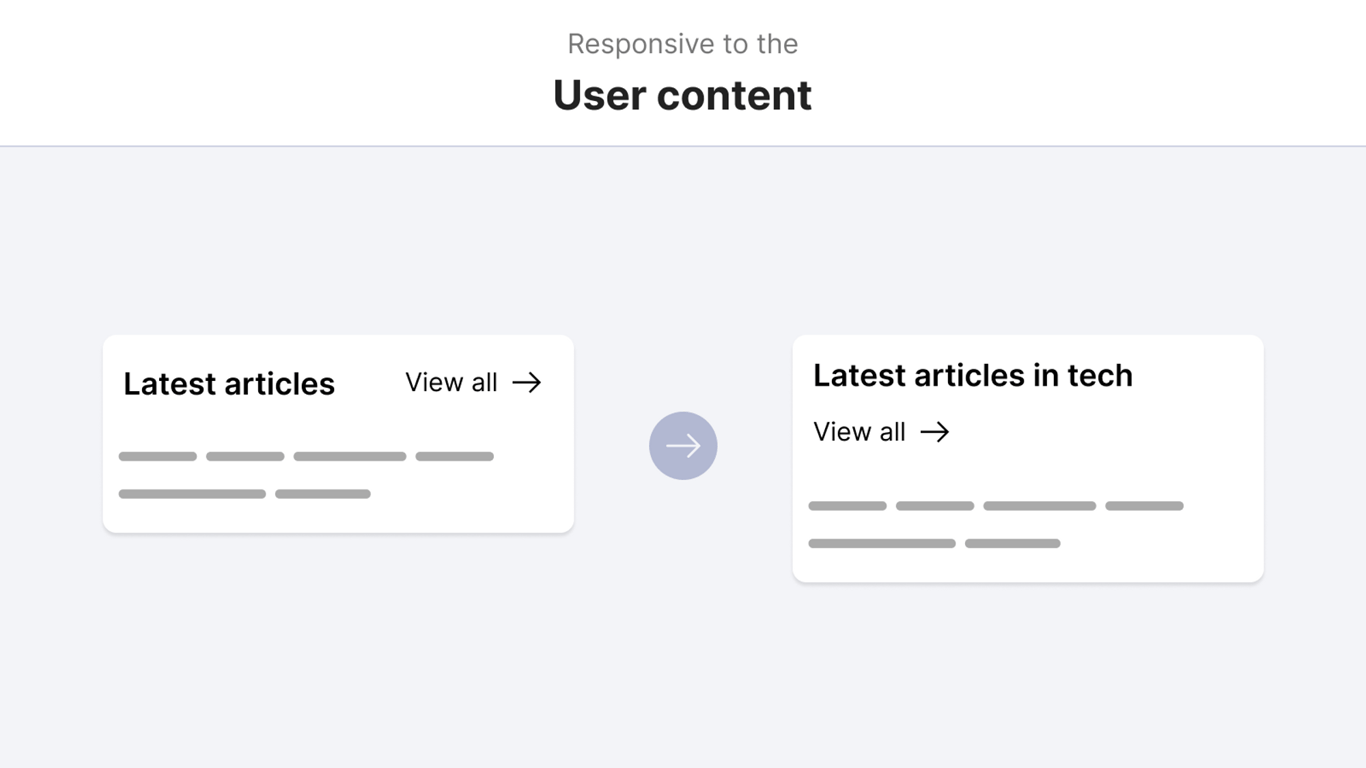The width and height of the screenshot is (1366, 768).
Task: Click the arrow icon in Latest articles card
Action: click(527, 382)
